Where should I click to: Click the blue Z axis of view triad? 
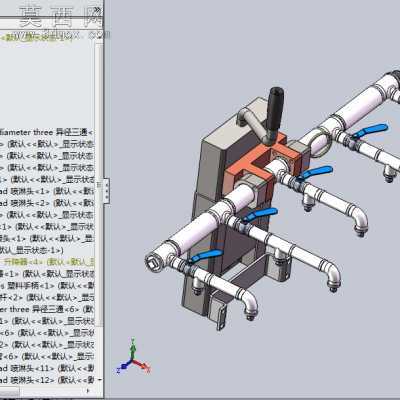click(x=124, y=366)
